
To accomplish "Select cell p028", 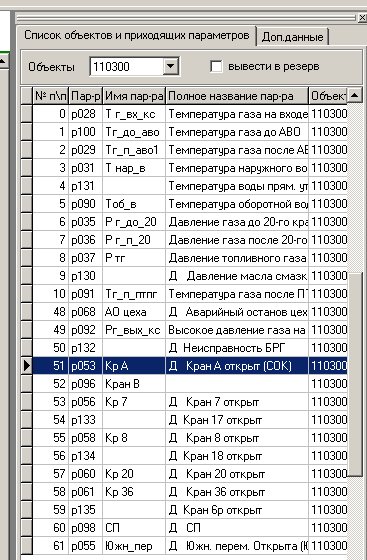I will (86, 114).
